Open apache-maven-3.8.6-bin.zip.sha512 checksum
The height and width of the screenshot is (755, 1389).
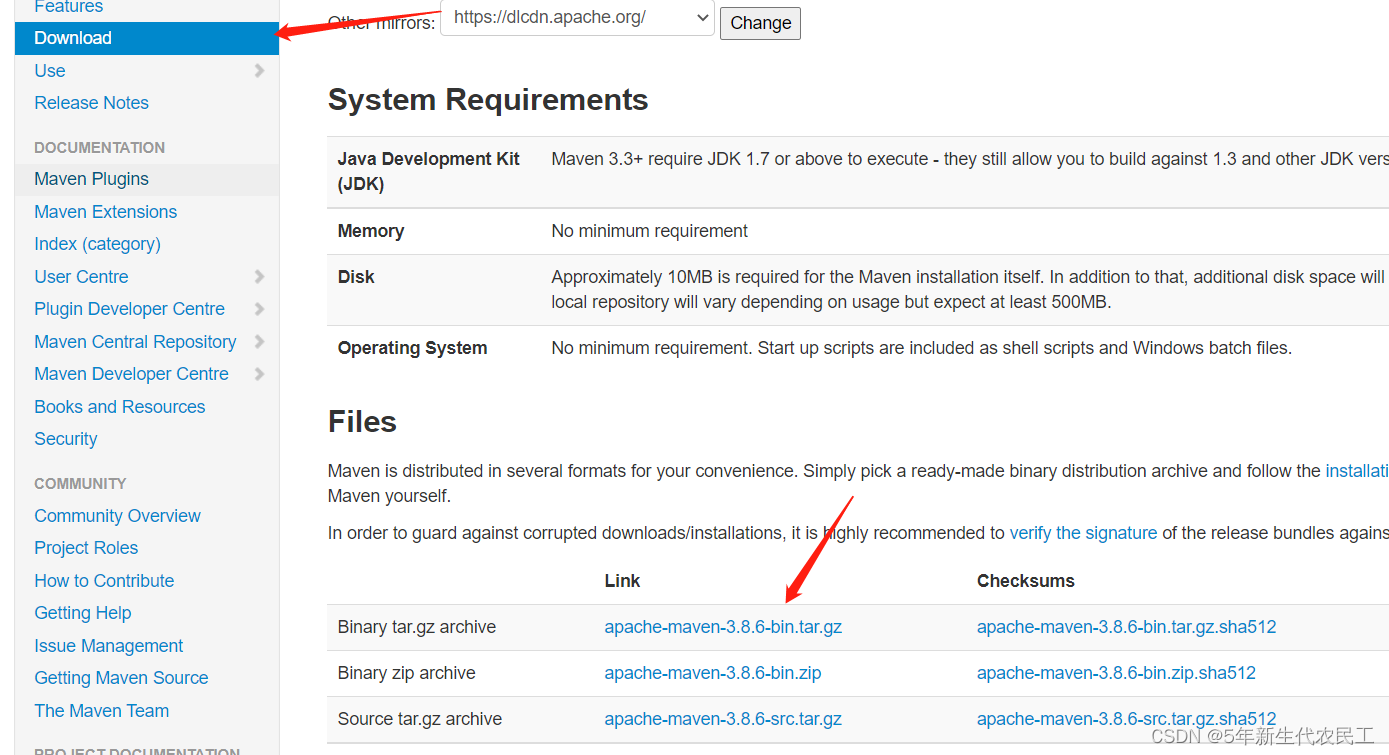pos(1116,673)
